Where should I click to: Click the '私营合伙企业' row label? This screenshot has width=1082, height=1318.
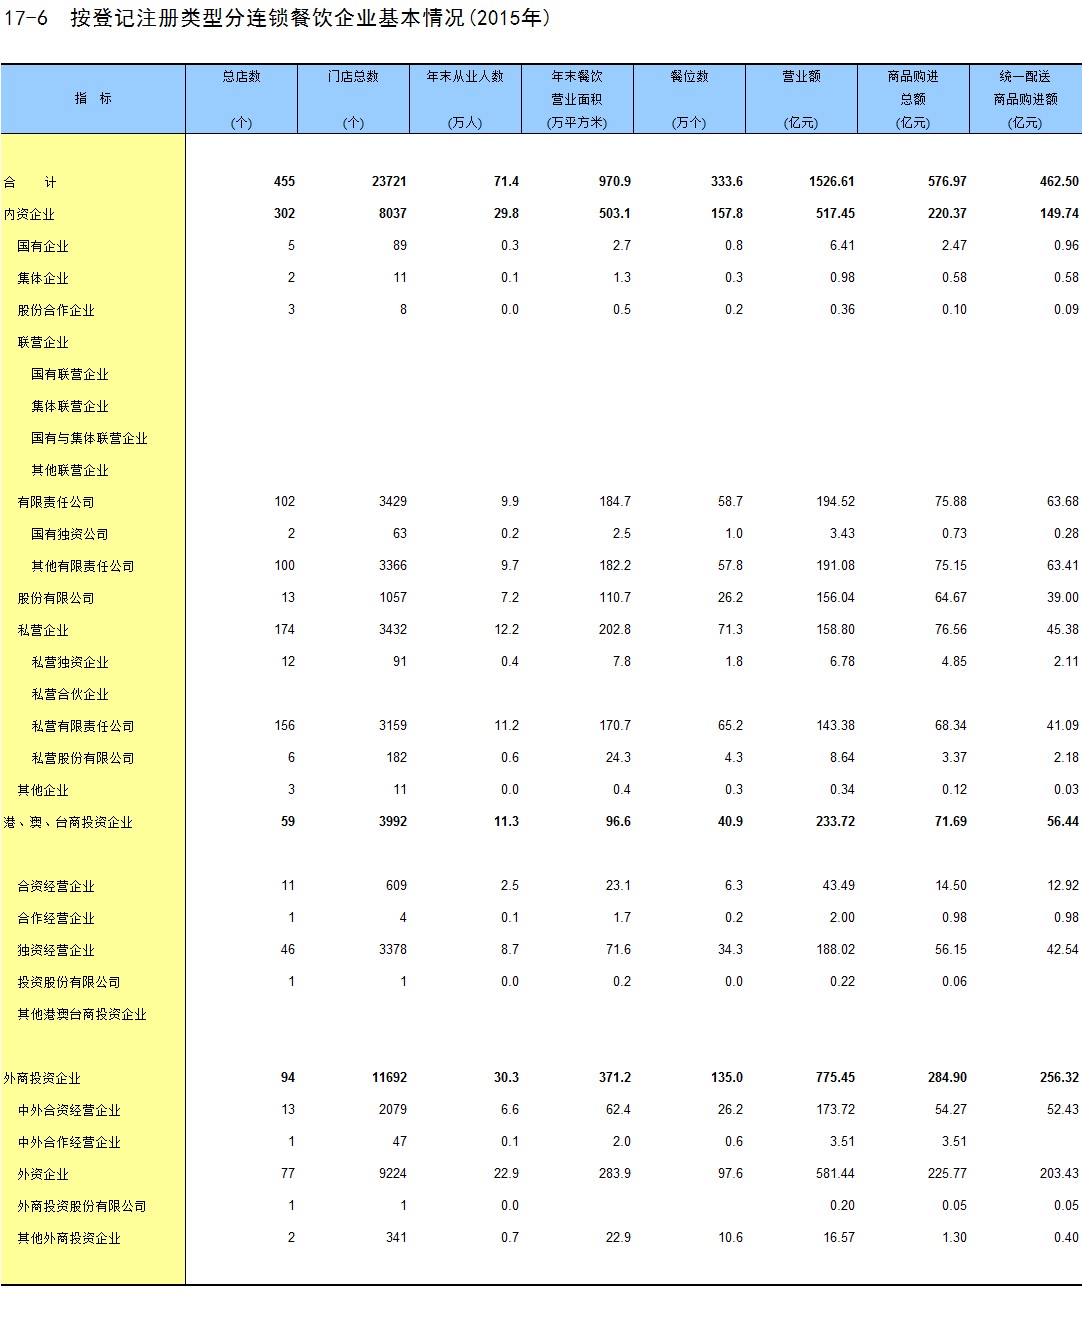coord(69,694)
